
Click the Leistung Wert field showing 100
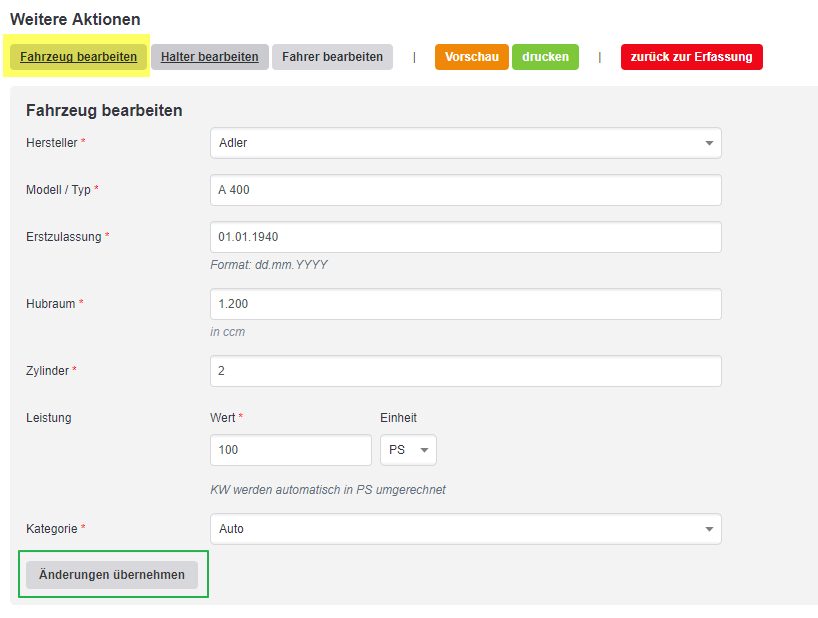coord(291,450)
